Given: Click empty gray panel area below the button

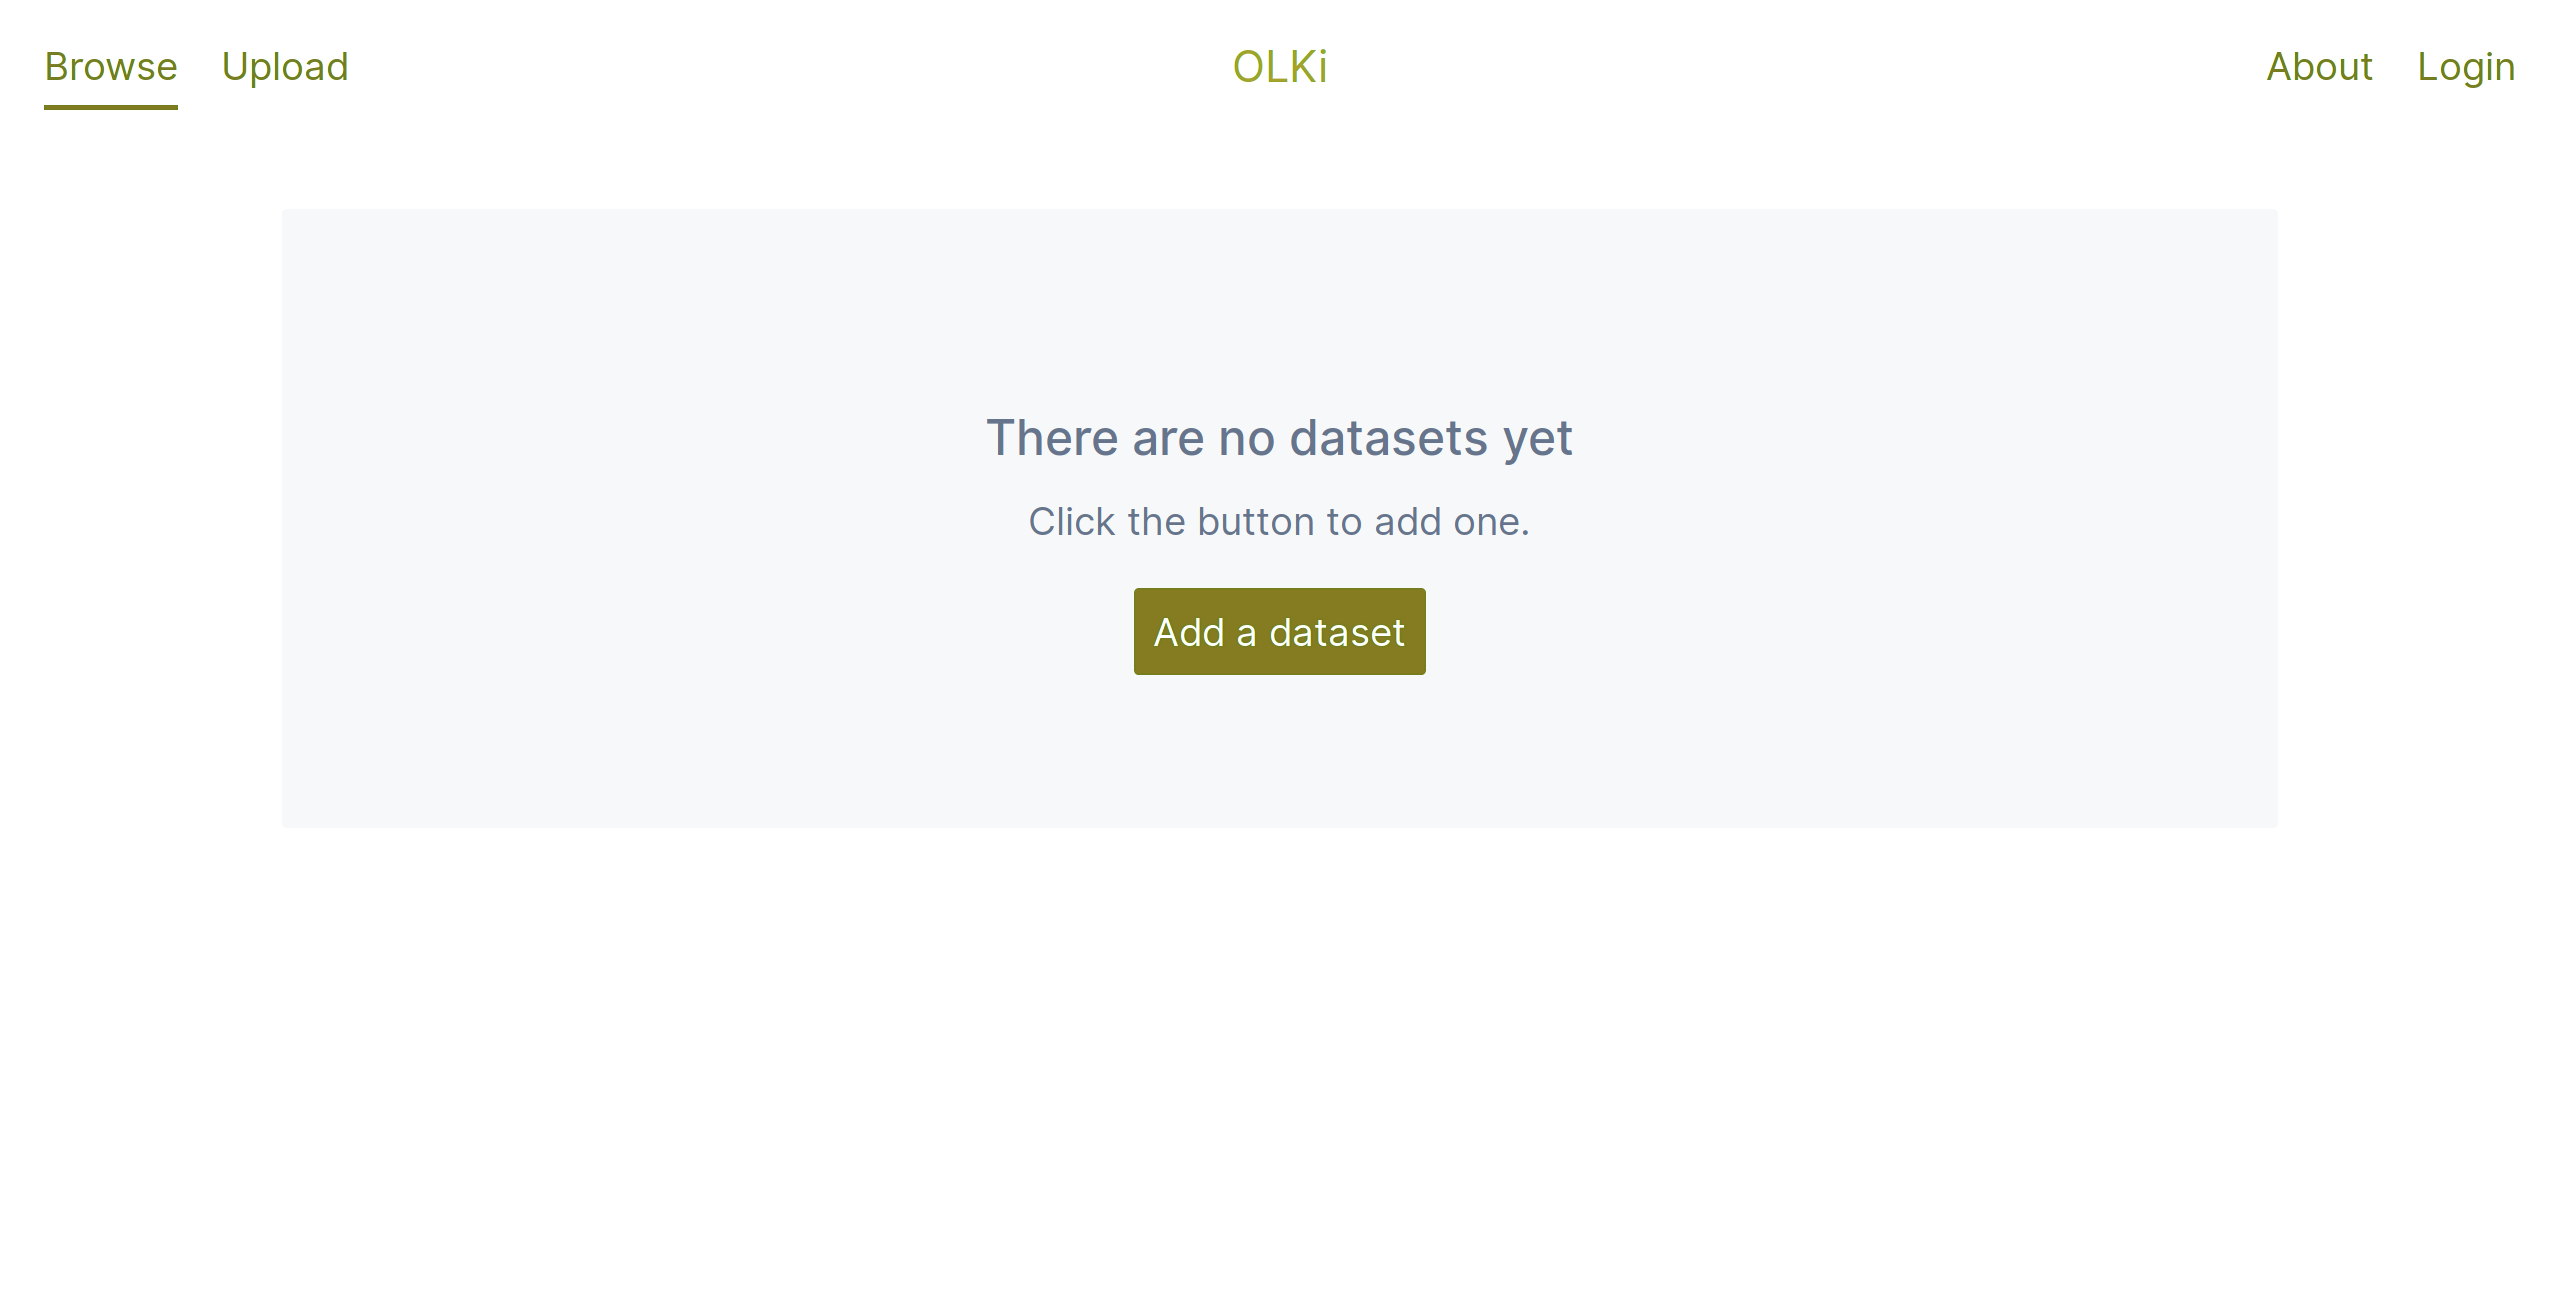Looking at the screenshot, I should (1280, 752).
